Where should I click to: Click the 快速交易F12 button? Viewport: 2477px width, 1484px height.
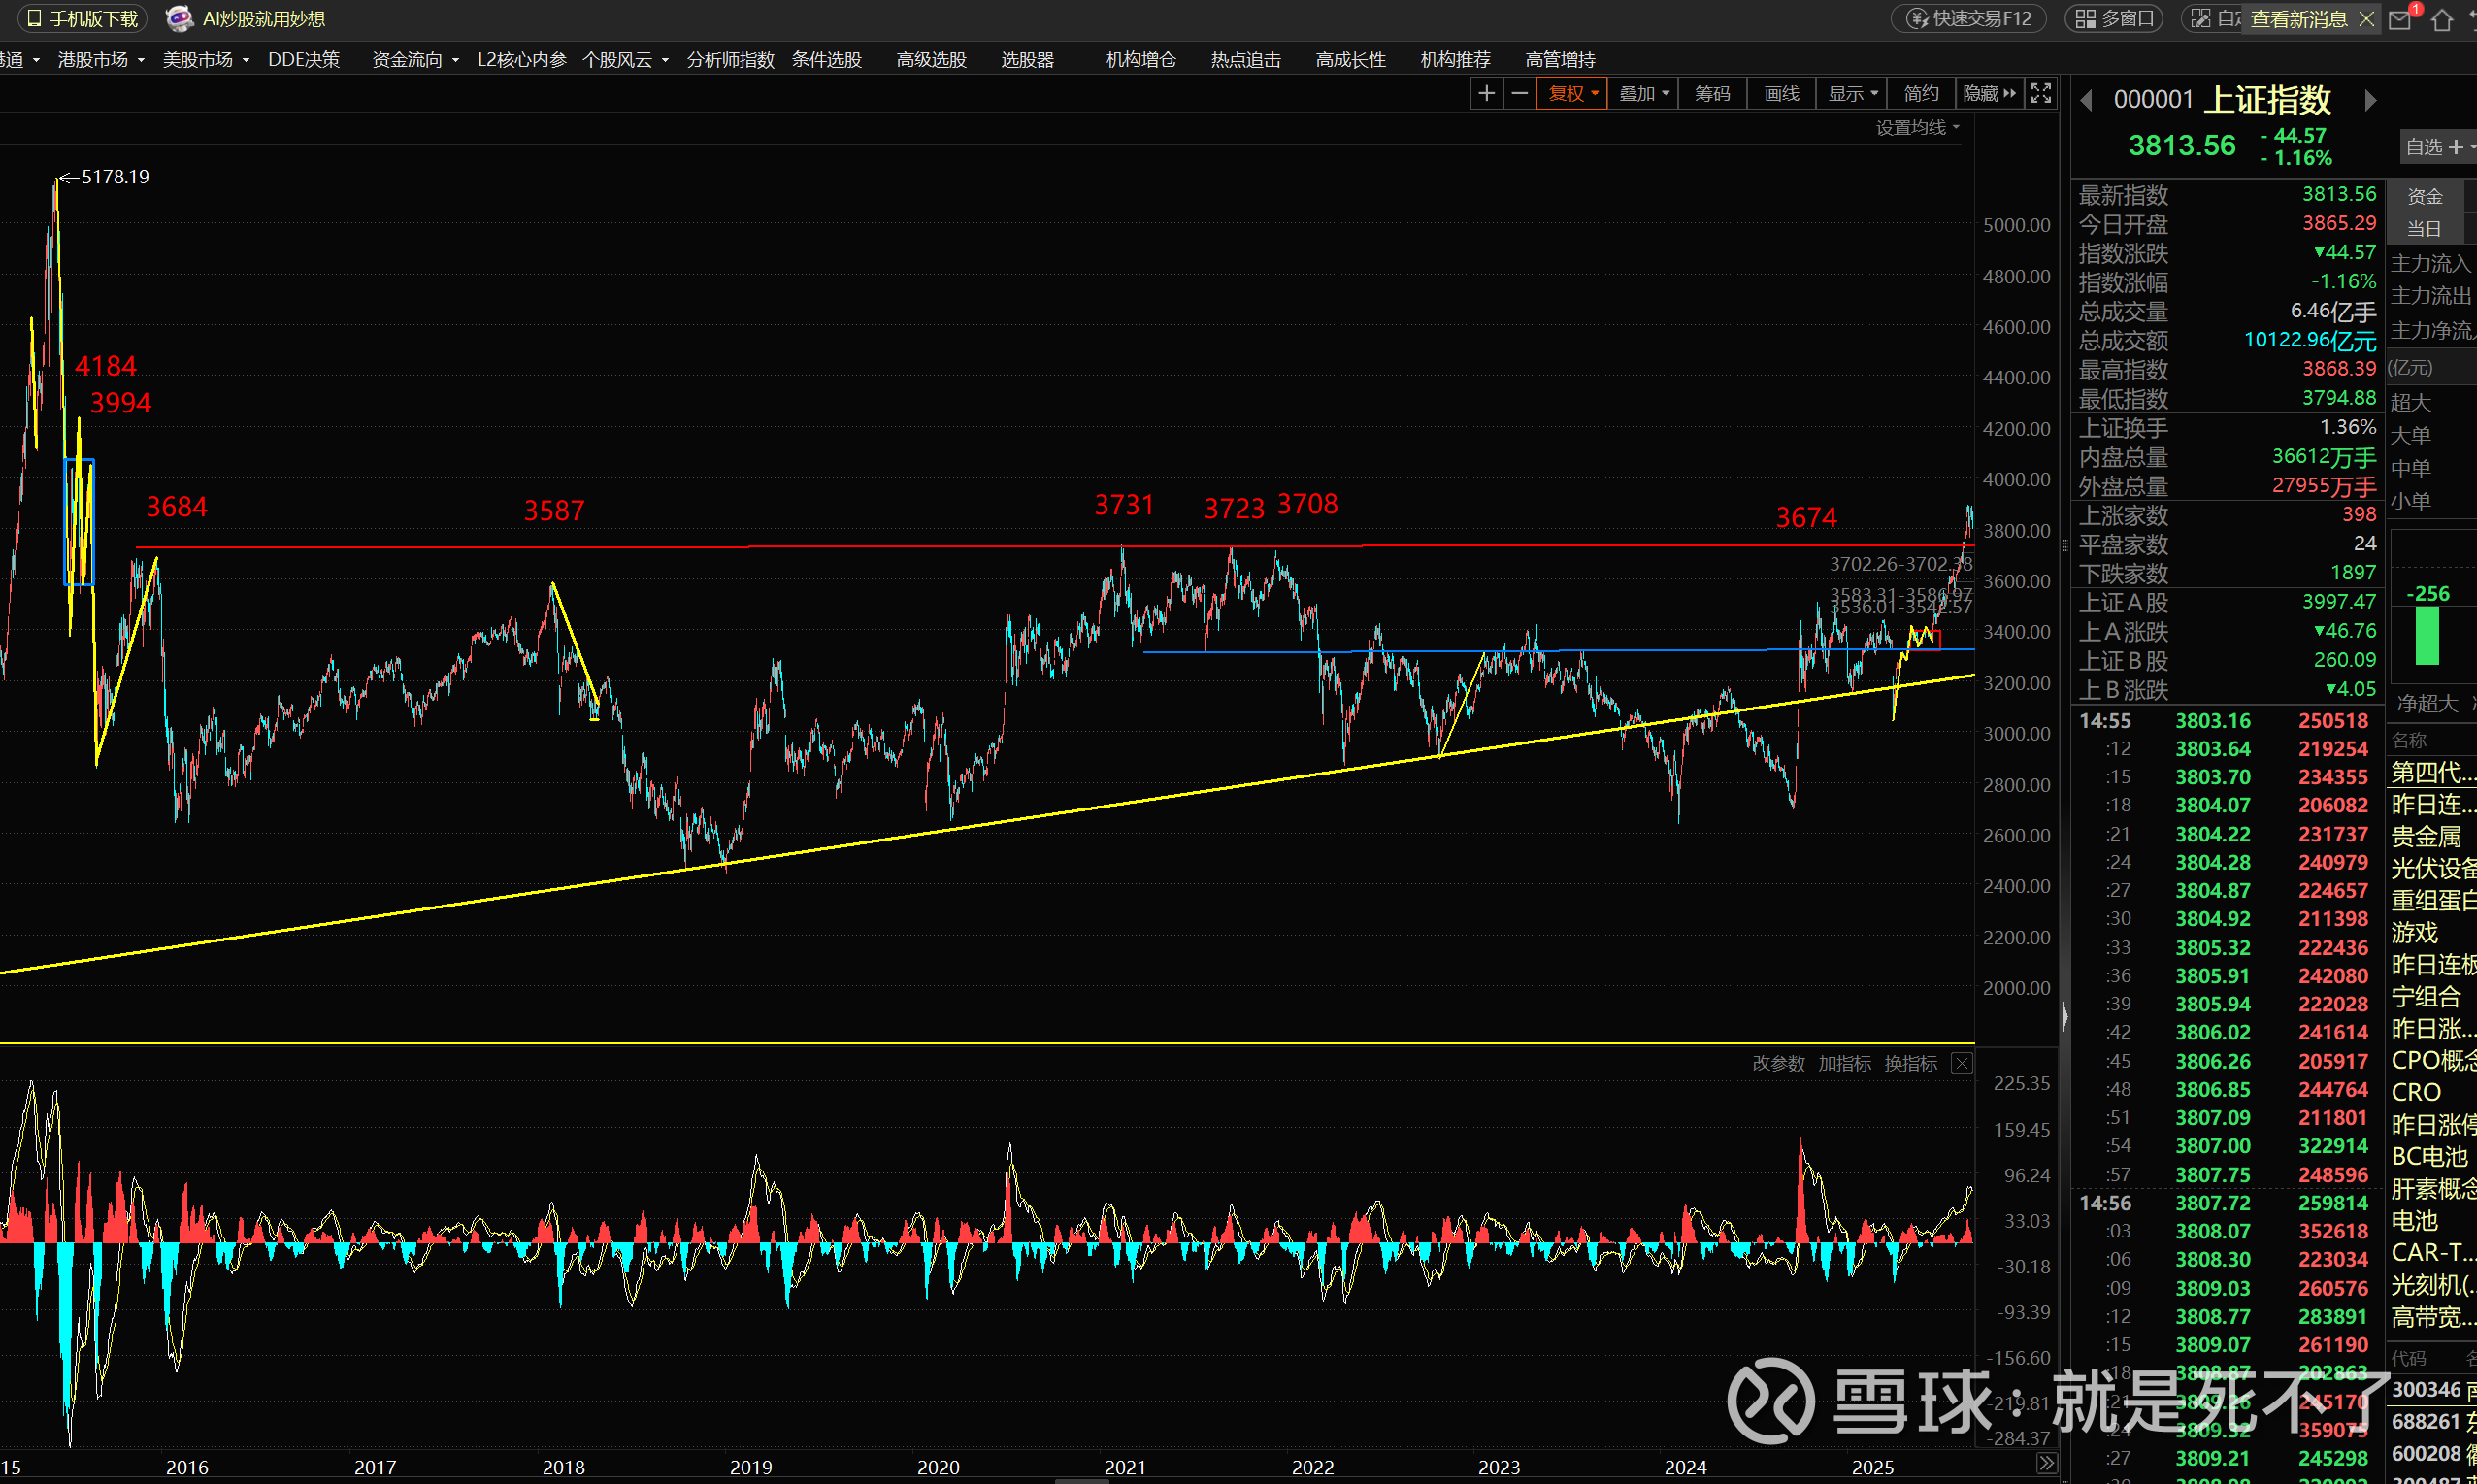click(x=1969, y=19)
